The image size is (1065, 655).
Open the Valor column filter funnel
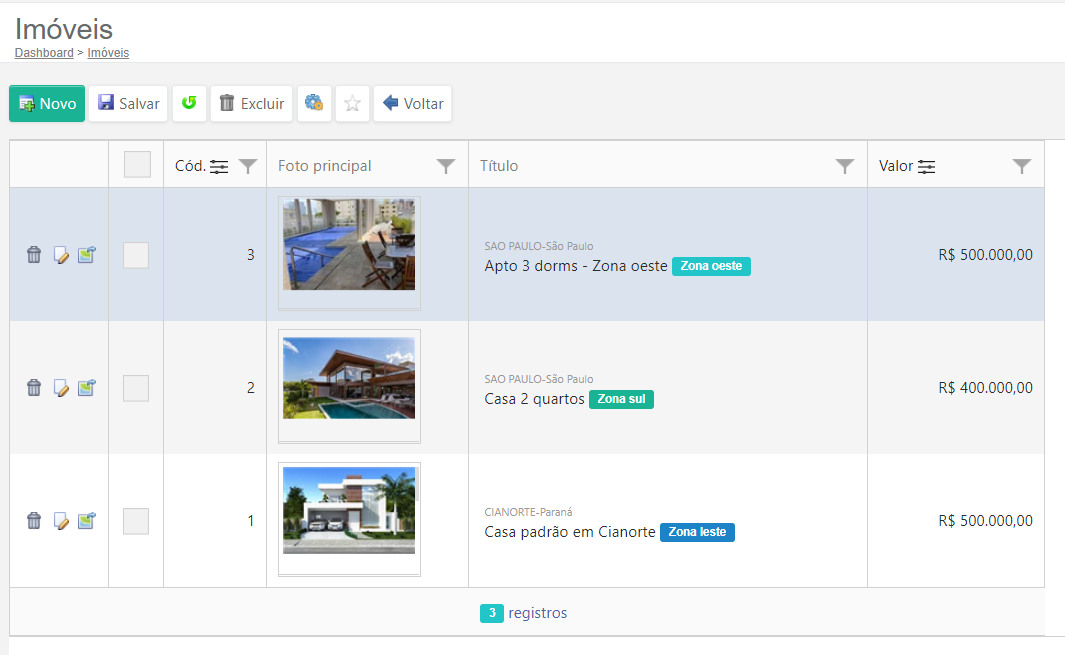click(x=1021, y=166)
